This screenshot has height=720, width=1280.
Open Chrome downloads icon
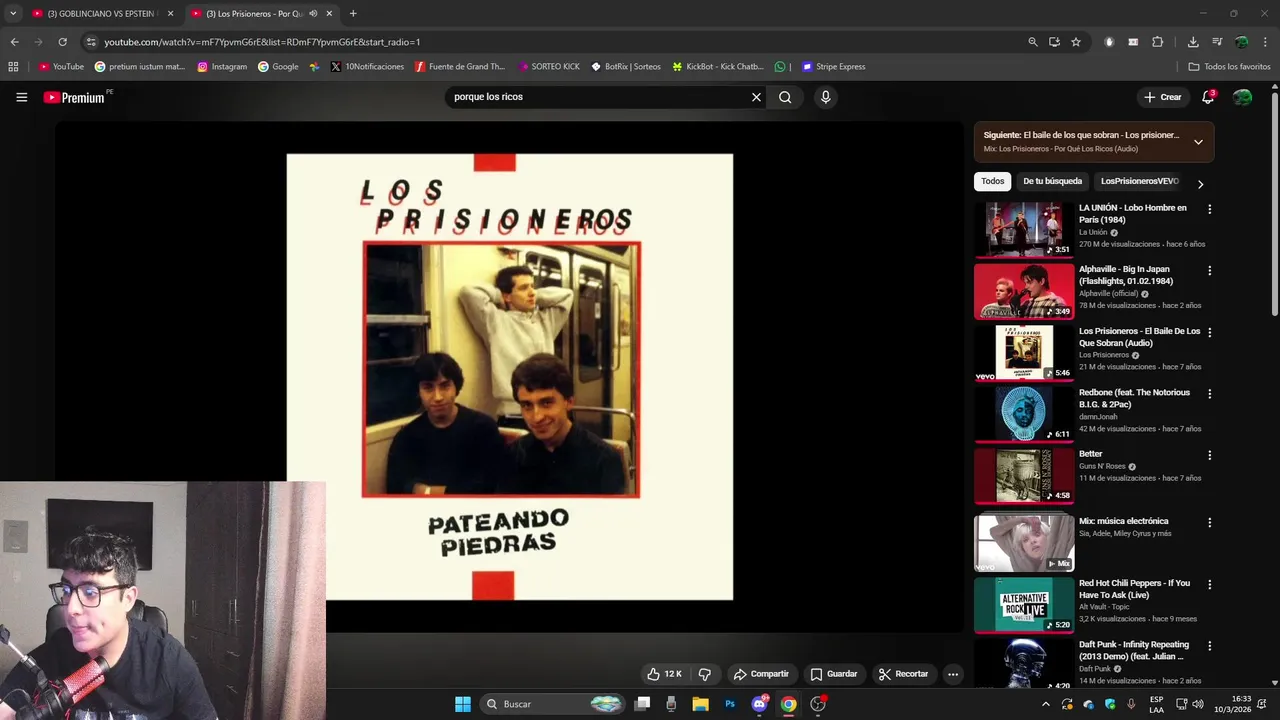point(1193,42)
